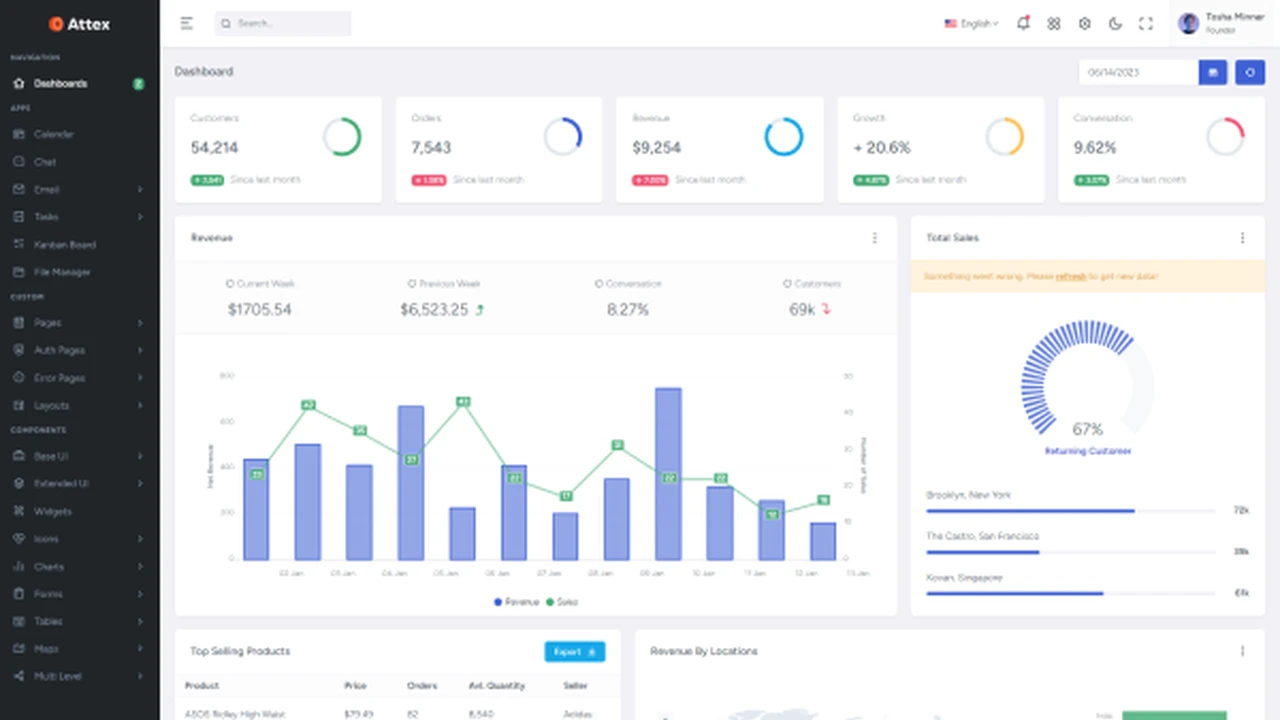Click the Orders value 7,543

click(431, 147)
